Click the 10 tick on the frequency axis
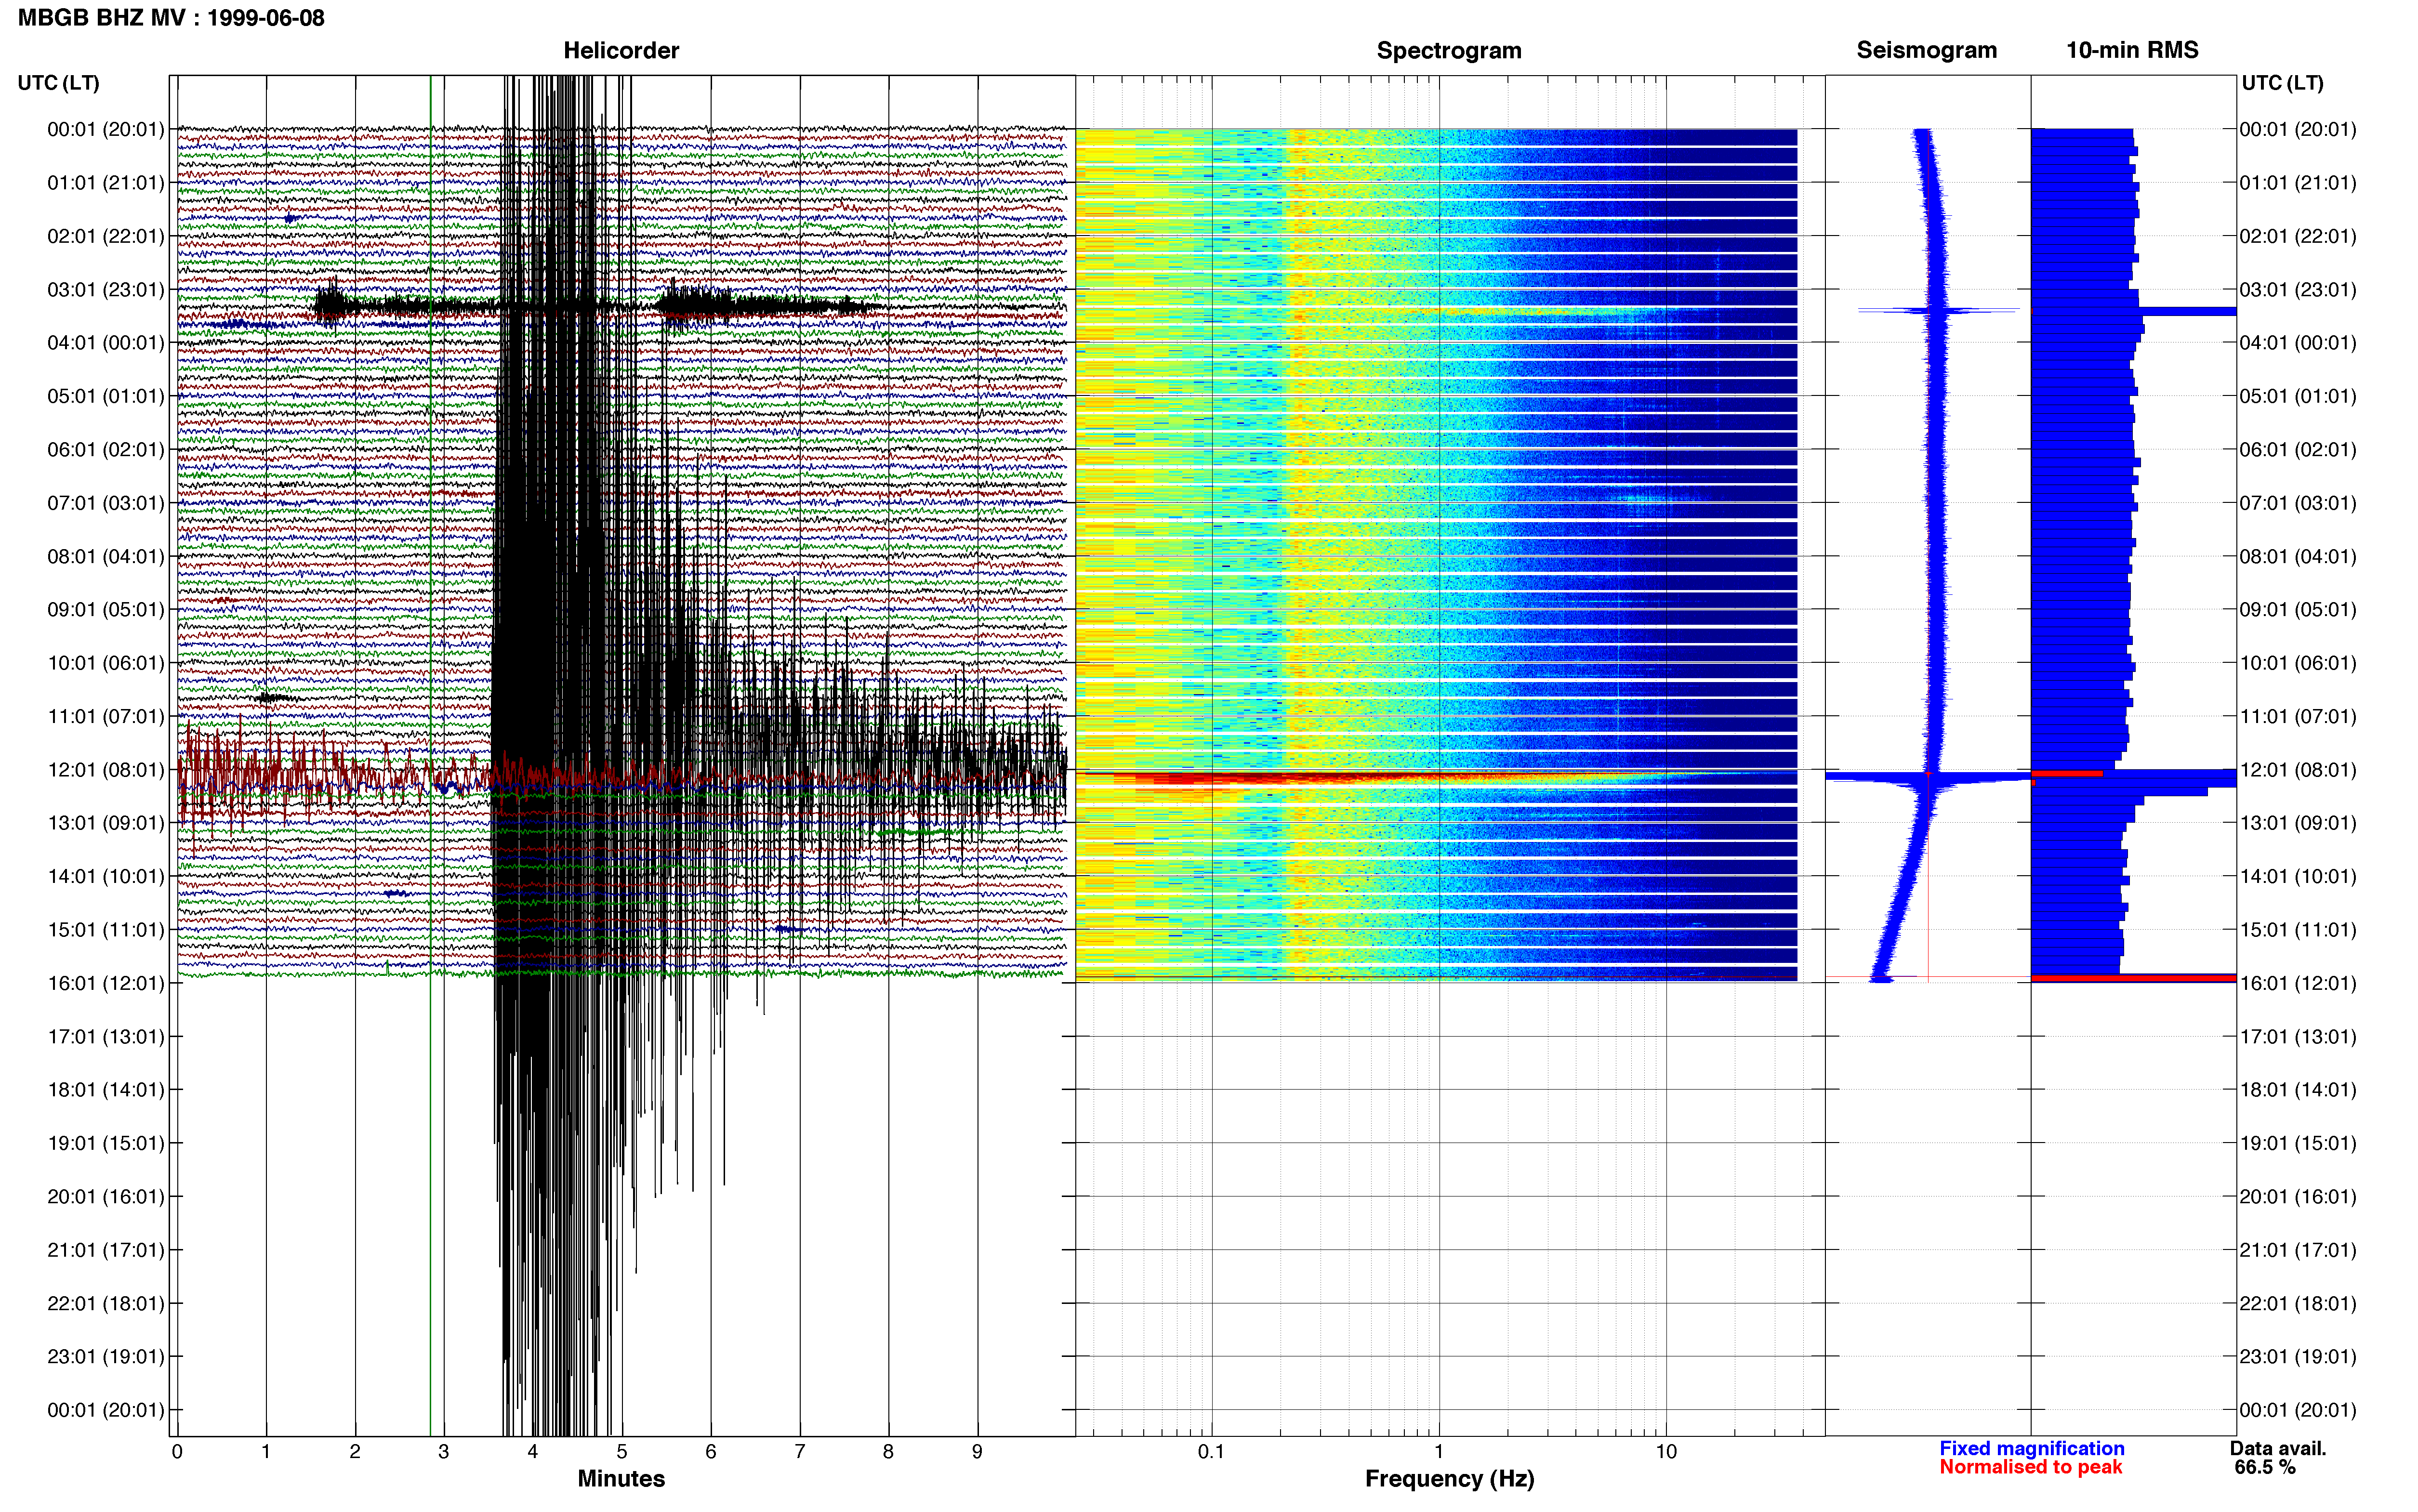Screen dimensions: 2418x1512 (1666, 1452)
